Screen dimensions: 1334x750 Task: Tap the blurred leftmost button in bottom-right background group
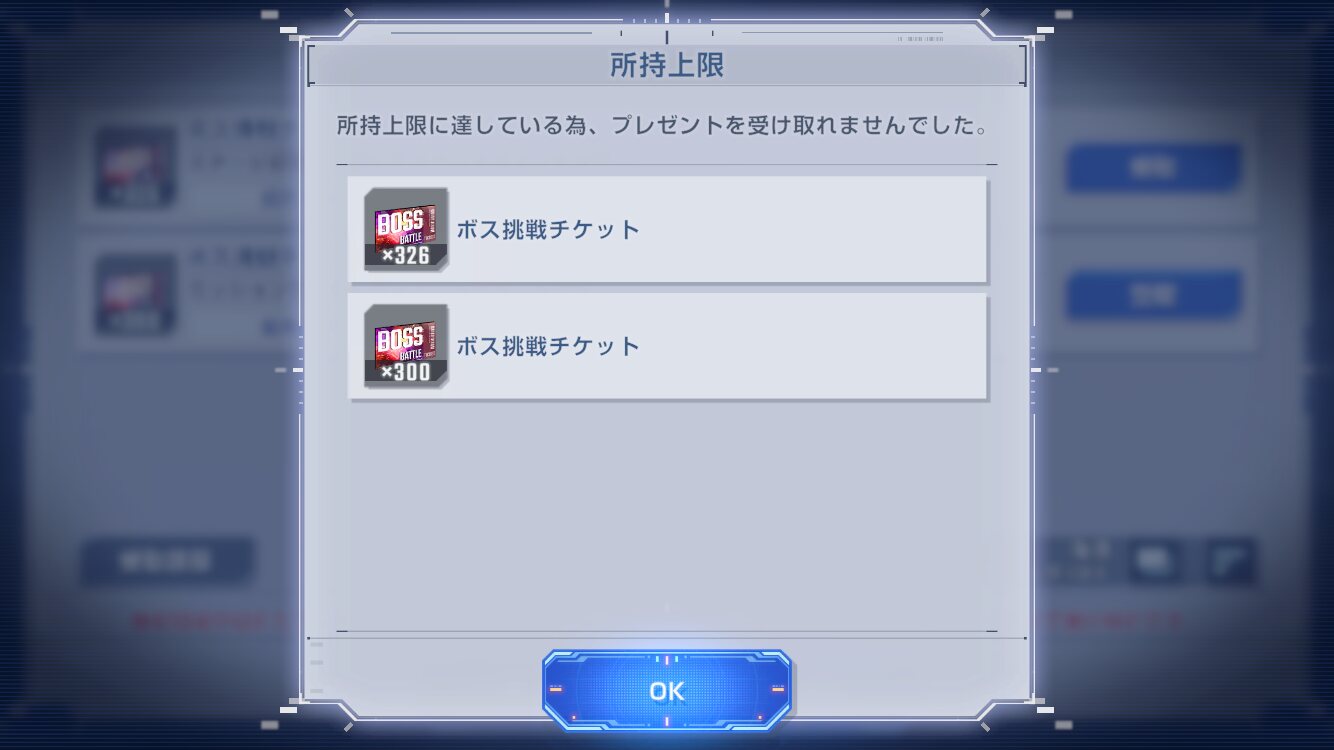[1080, 561]
